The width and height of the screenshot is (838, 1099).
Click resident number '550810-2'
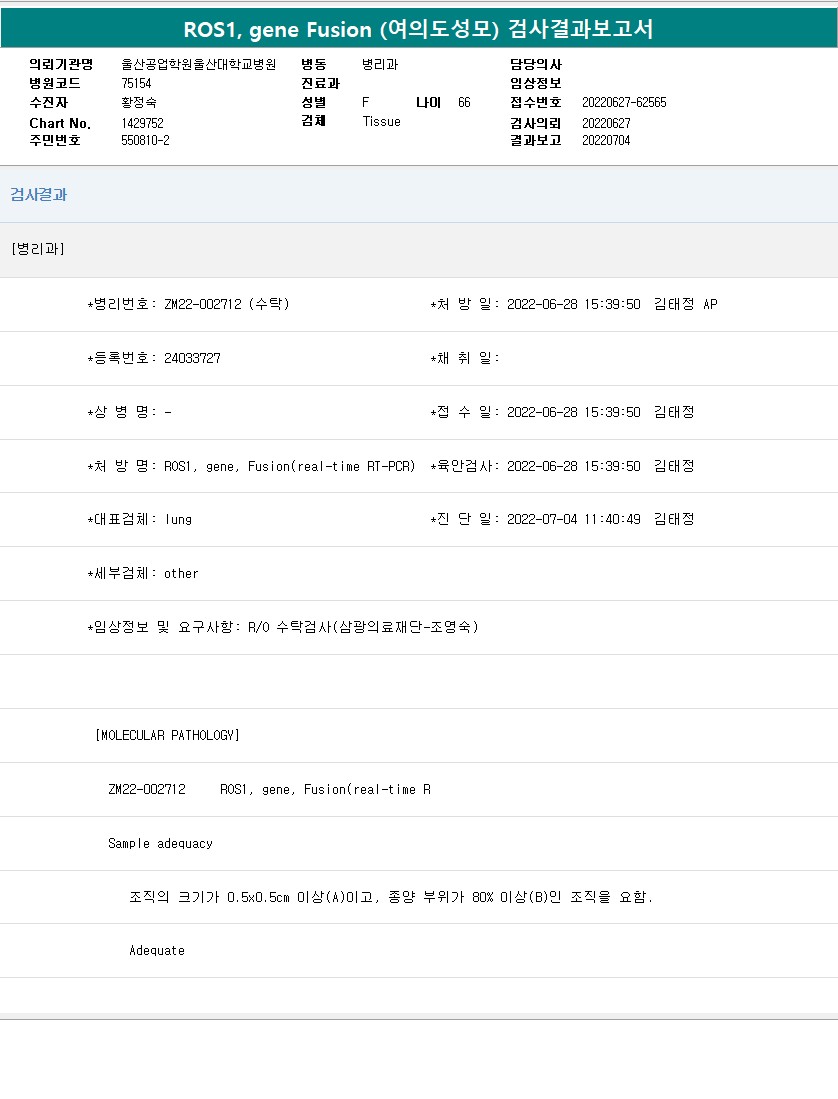[x=145, y=140]
